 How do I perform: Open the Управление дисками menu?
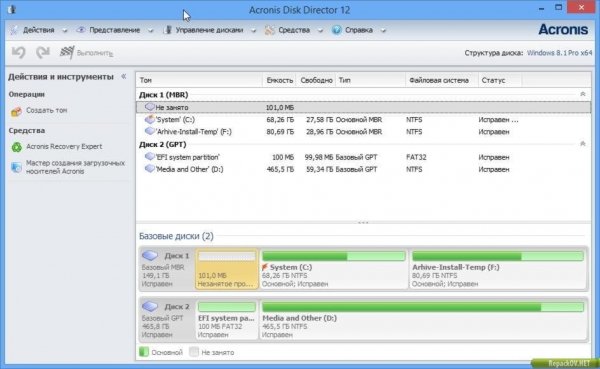coord(209,30)
